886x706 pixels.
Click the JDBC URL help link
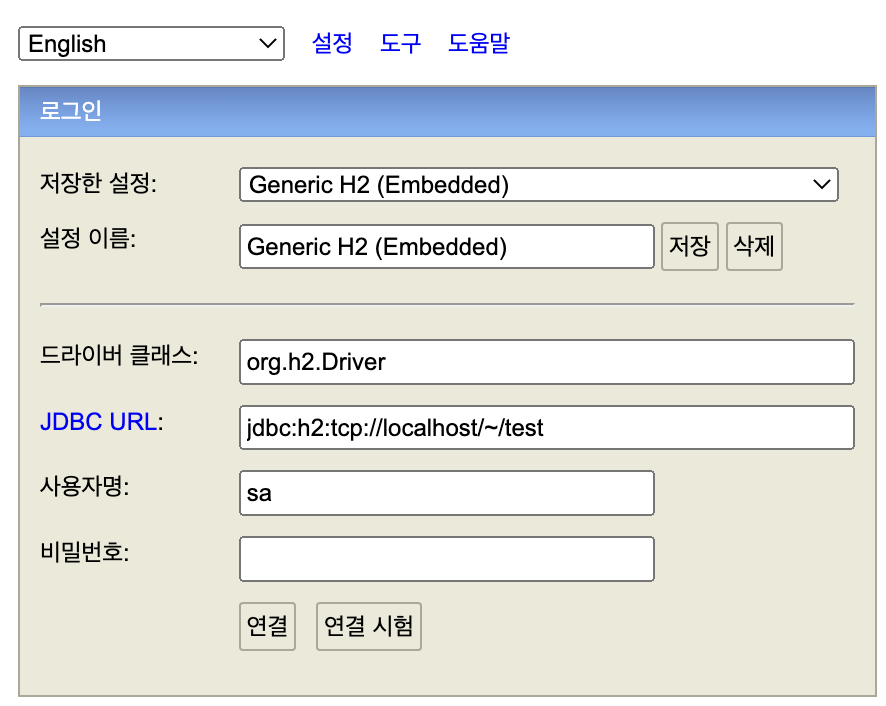pyautogui.click(x=98, y=422)
